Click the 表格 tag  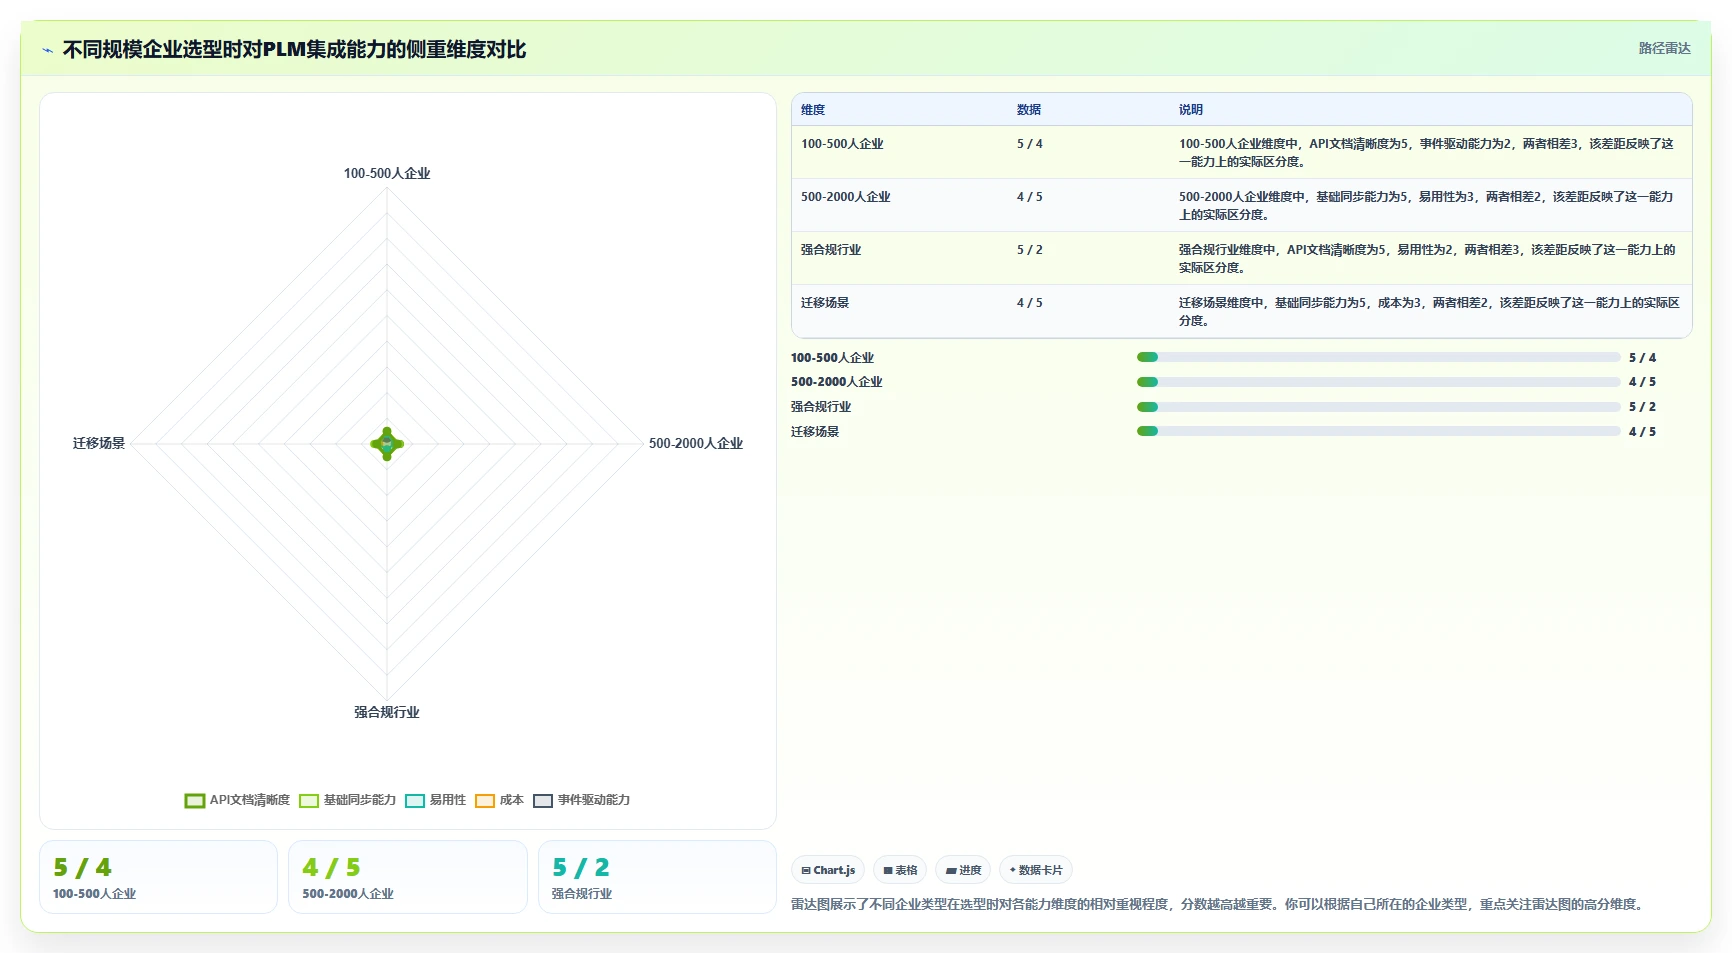900,870
